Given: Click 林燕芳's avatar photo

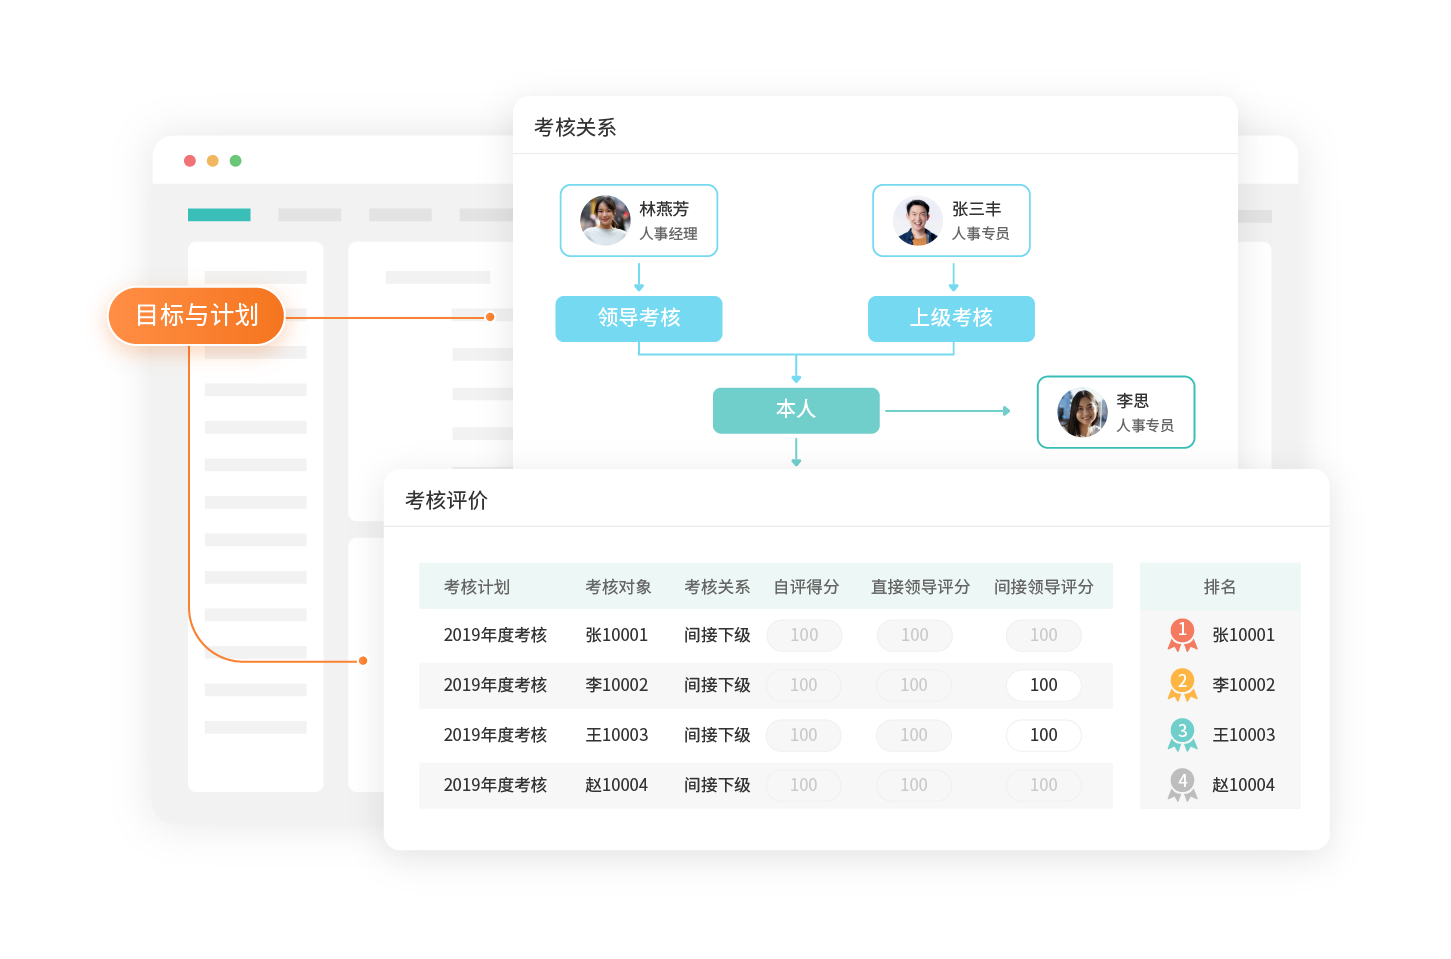Looking at the screenshot, I should click(x=605, y=220).
